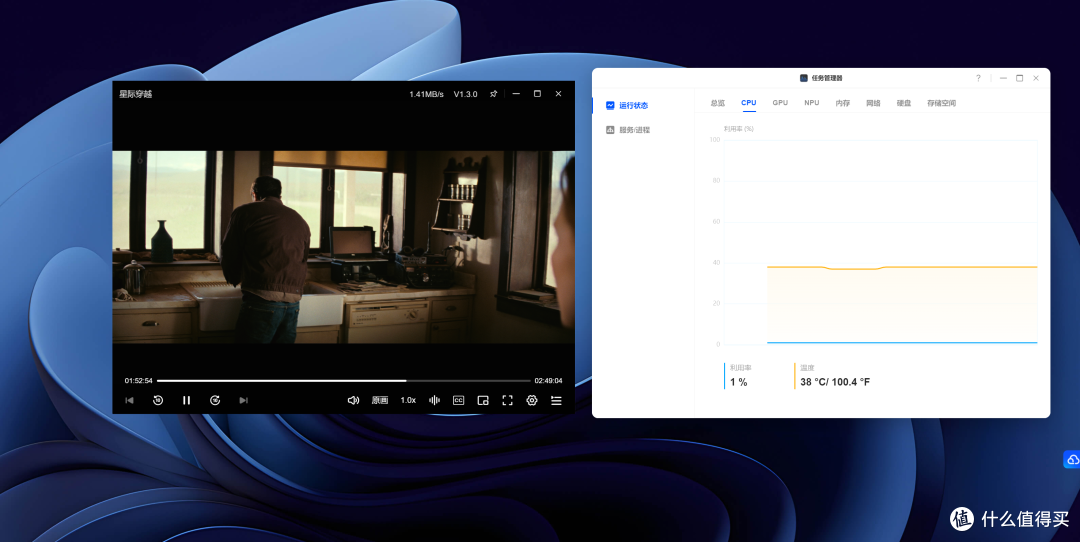Viewport: 1080px width, 542px height.
Task: Click the CPU utilization 1 % value
Action: tap(738, 382)
